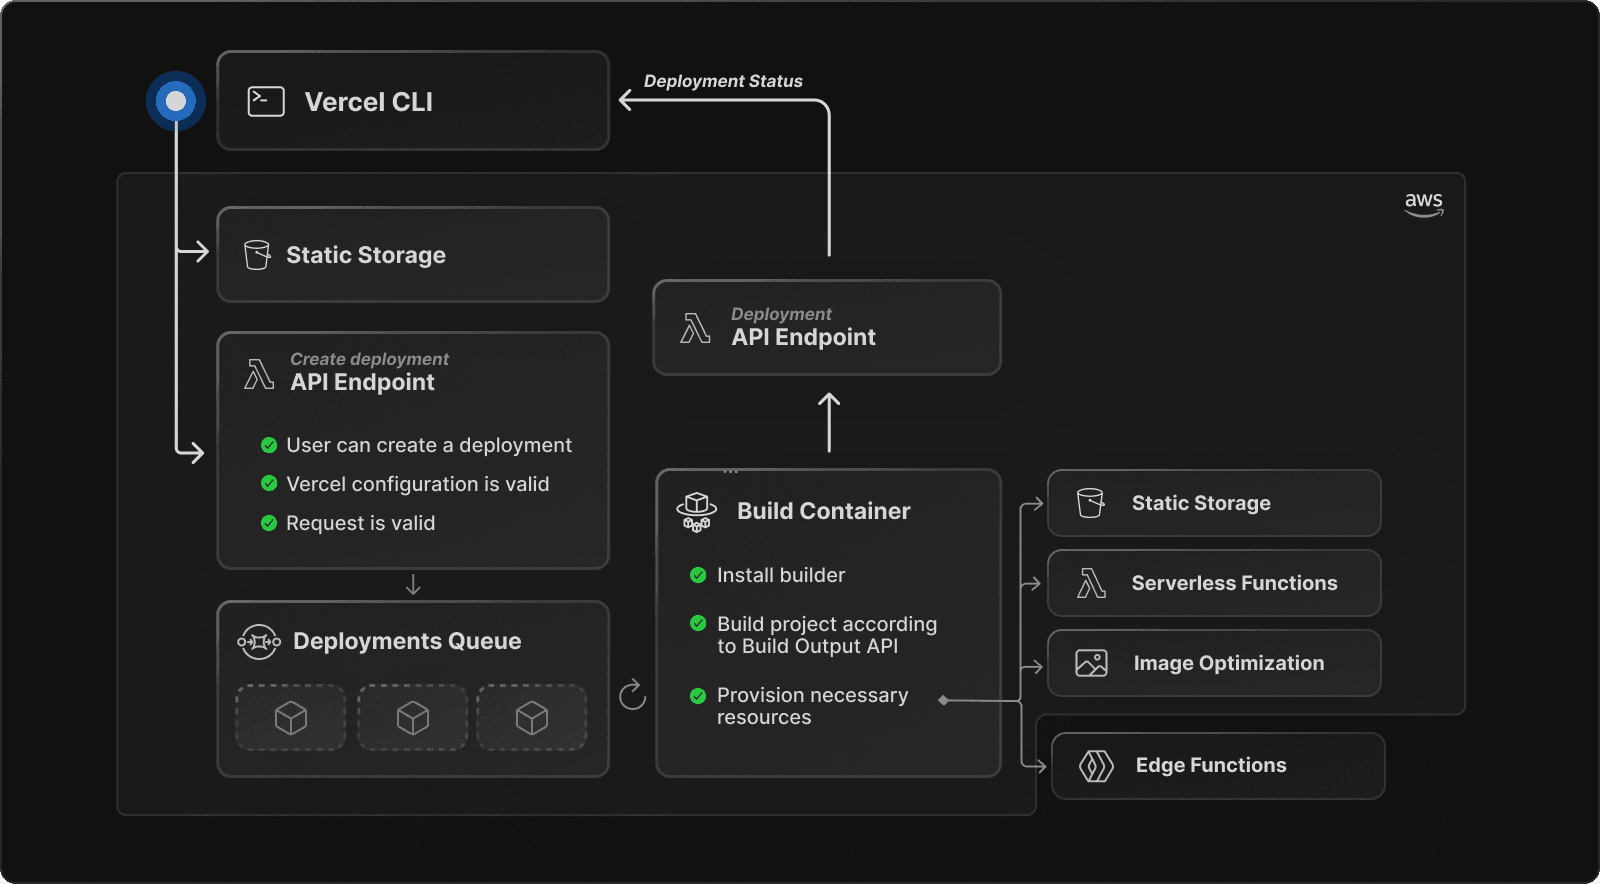Click the Image Optimization label
The width and height of the screenshot is (1600, 884).
(1229, 663)
